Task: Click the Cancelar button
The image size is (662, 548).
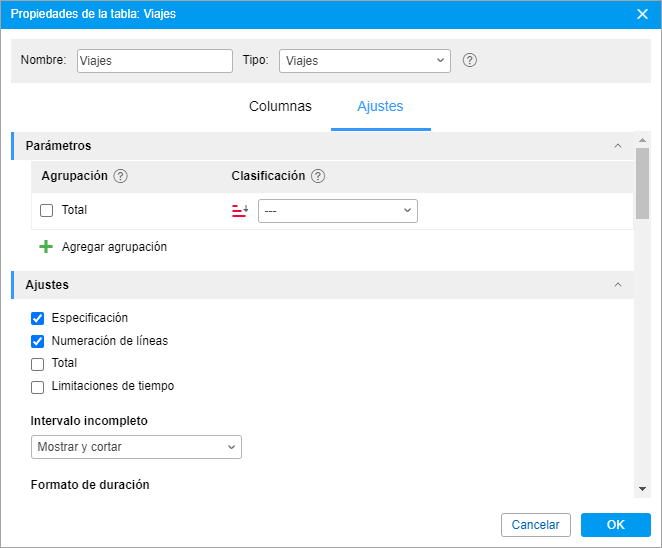Action: pos(536,525)
